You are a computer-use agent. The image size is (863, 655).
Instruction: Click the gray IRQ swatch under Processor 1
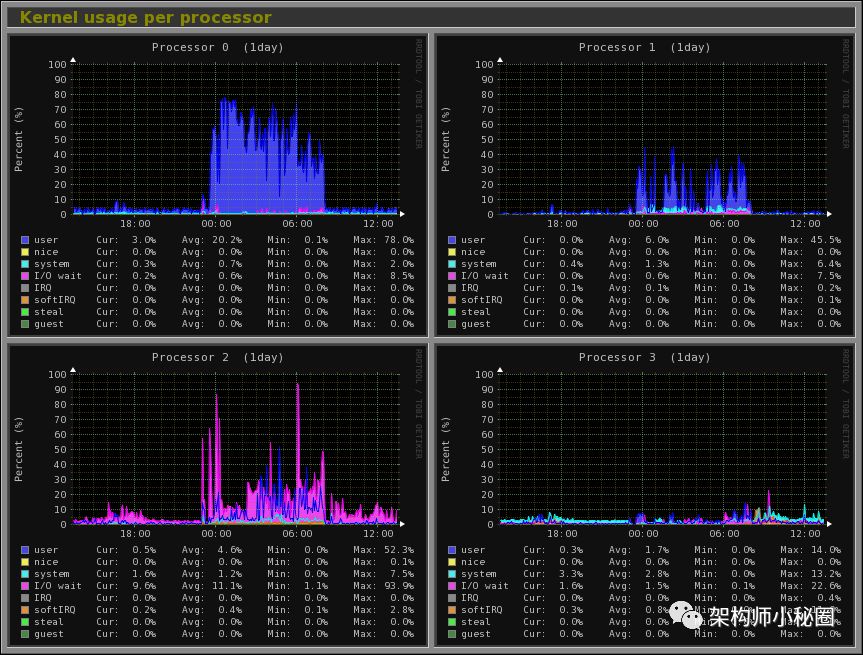452,288
